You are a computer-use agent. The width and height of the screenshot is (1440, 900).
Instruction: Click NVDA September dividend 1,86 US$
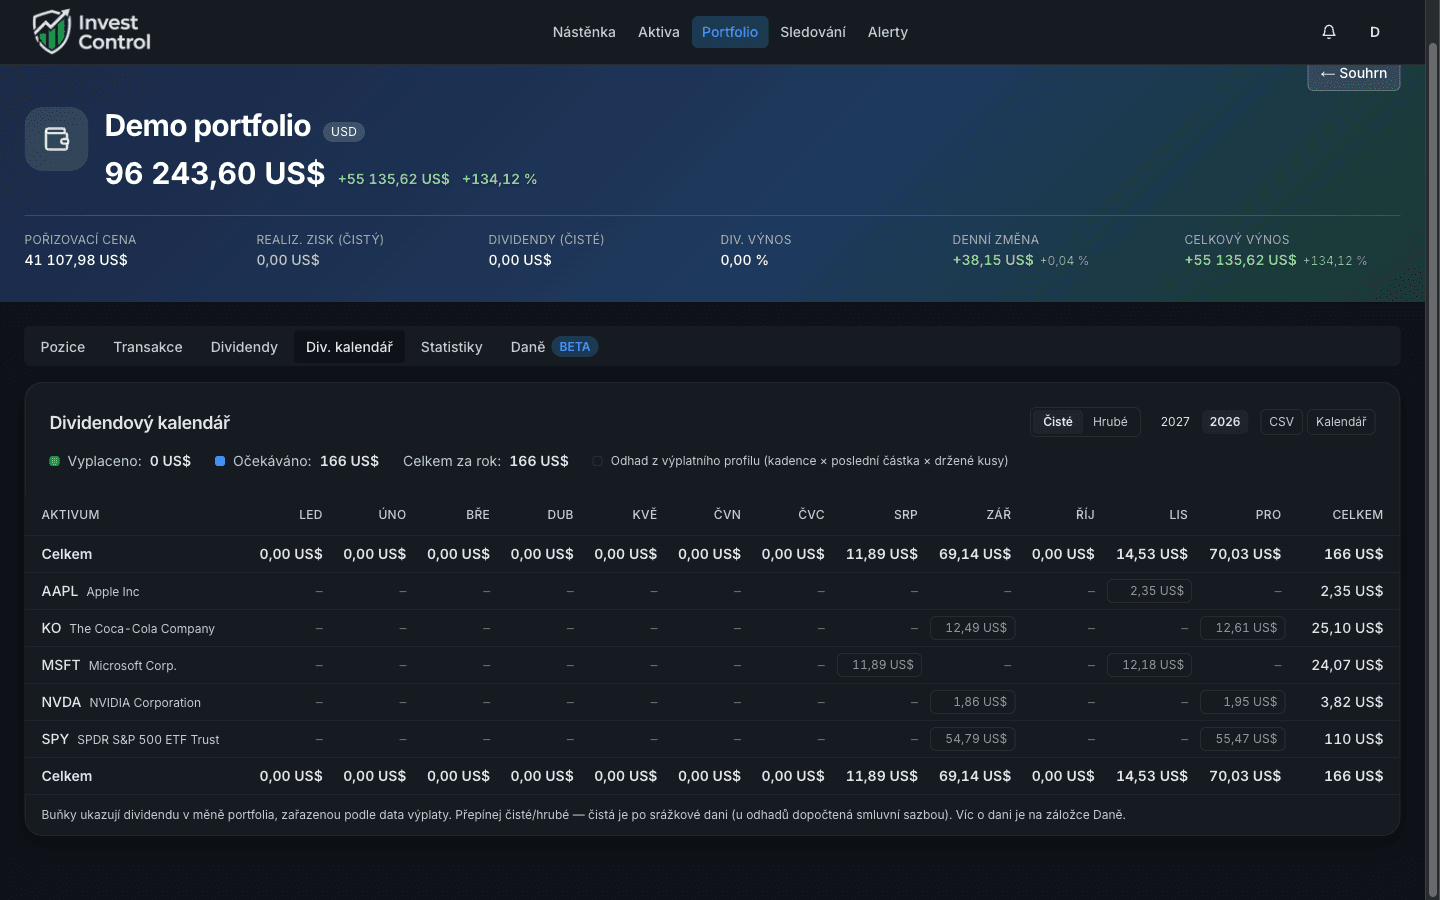973,702
